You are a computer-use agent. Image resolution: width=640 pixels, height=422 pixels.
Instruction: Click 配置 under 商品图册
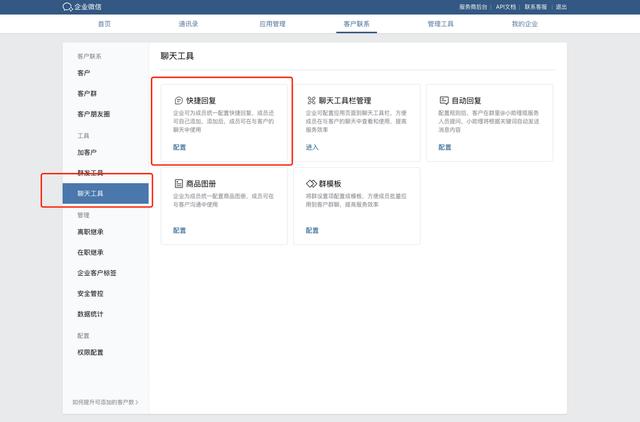179,231
